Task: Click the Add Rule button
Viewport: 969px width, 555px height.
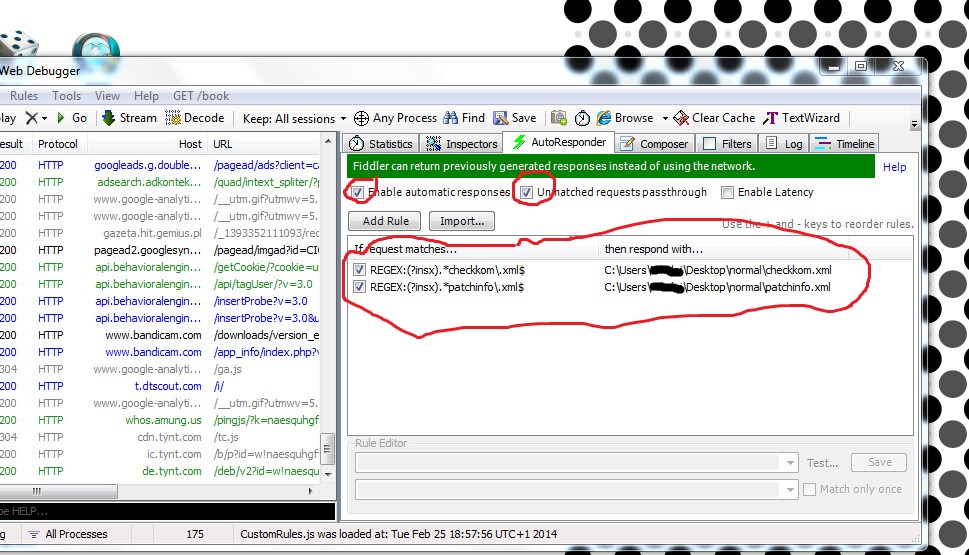Action: coord(384,221)
